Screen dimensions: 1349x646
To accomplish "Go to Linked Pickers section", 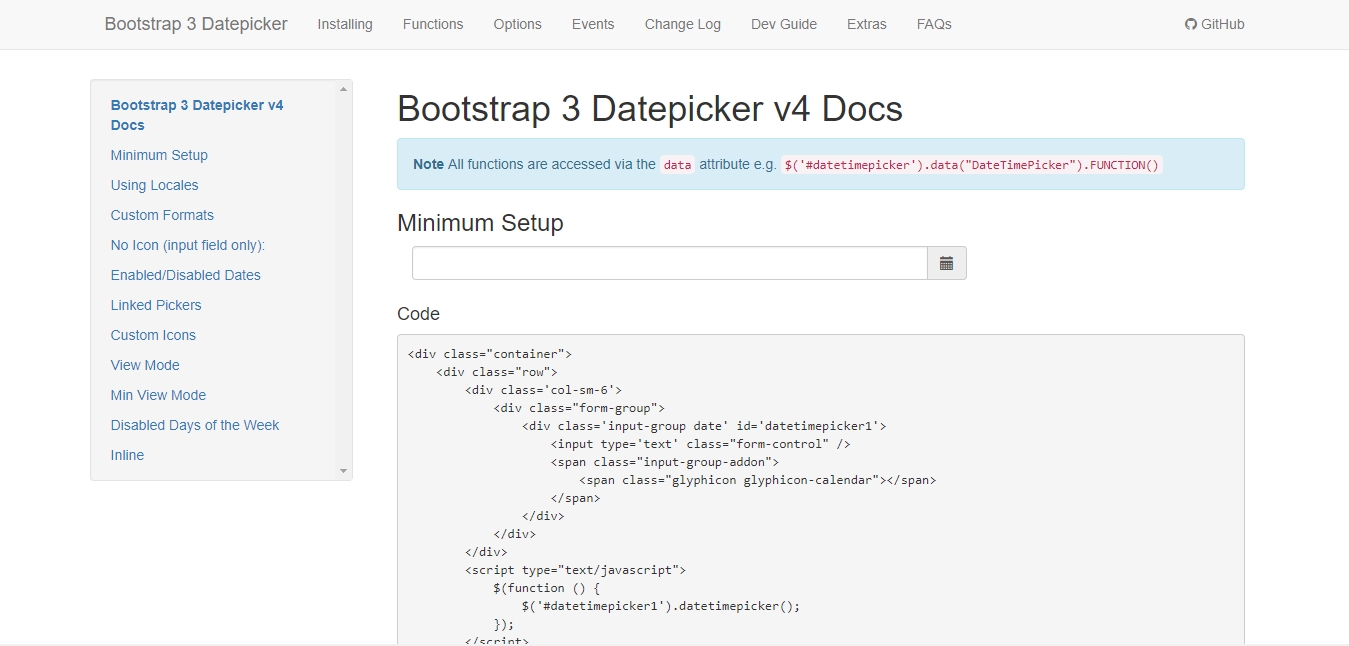I will 156,305.
